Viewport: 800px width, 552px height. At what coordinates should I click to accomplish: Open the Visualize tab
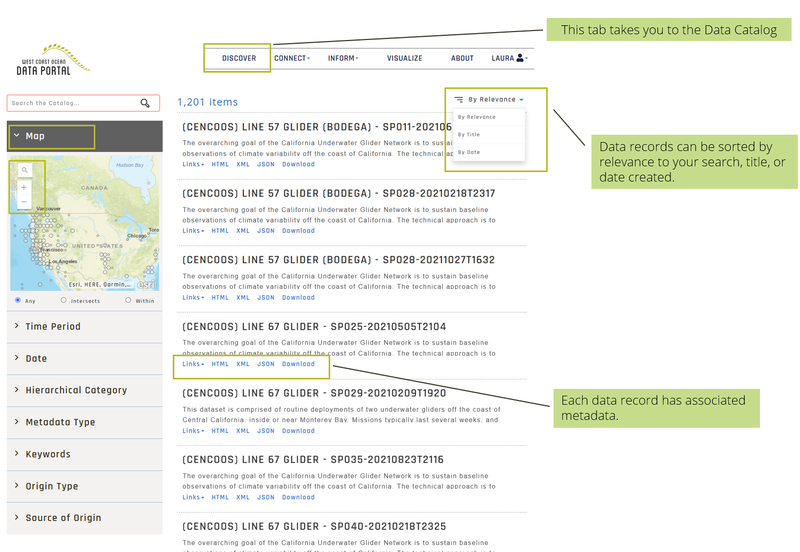click(405, 58)
